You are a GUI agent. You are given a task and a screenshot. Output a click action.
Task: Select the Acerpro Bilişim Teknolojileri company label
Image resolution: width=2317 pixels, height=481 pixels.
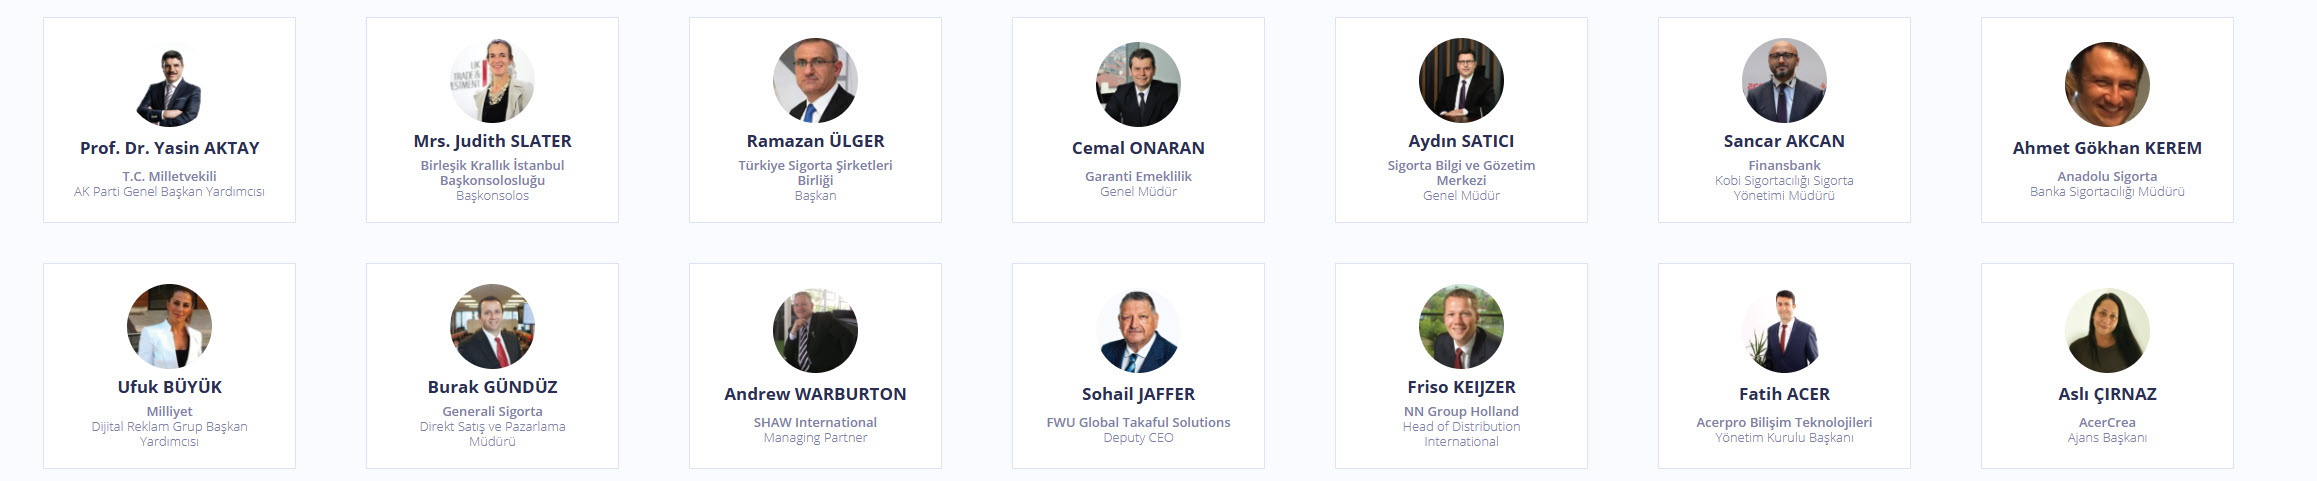click(x=1784, y=422)
